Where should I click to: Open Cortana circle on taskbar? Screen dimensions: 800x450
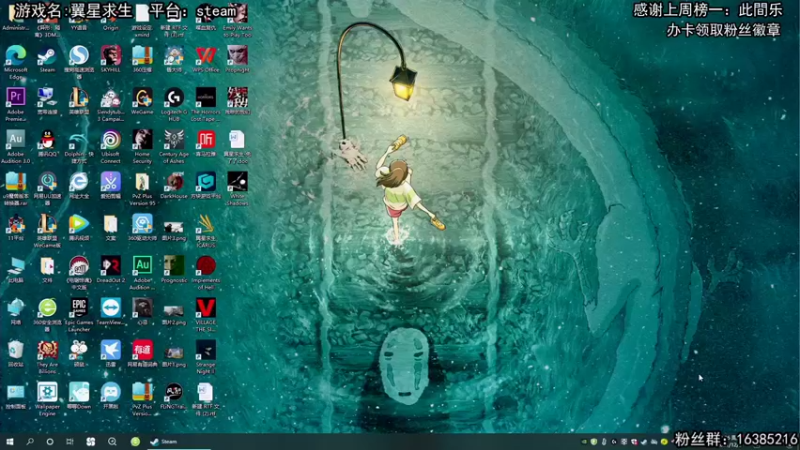50,442
